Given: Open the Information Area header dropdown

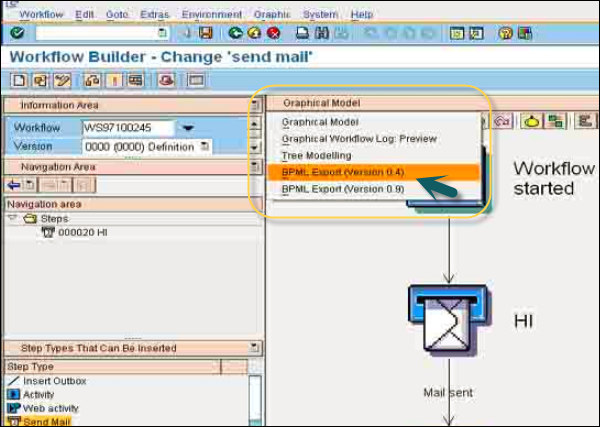Looking at the screenshot, I should [x=254, y=105].
